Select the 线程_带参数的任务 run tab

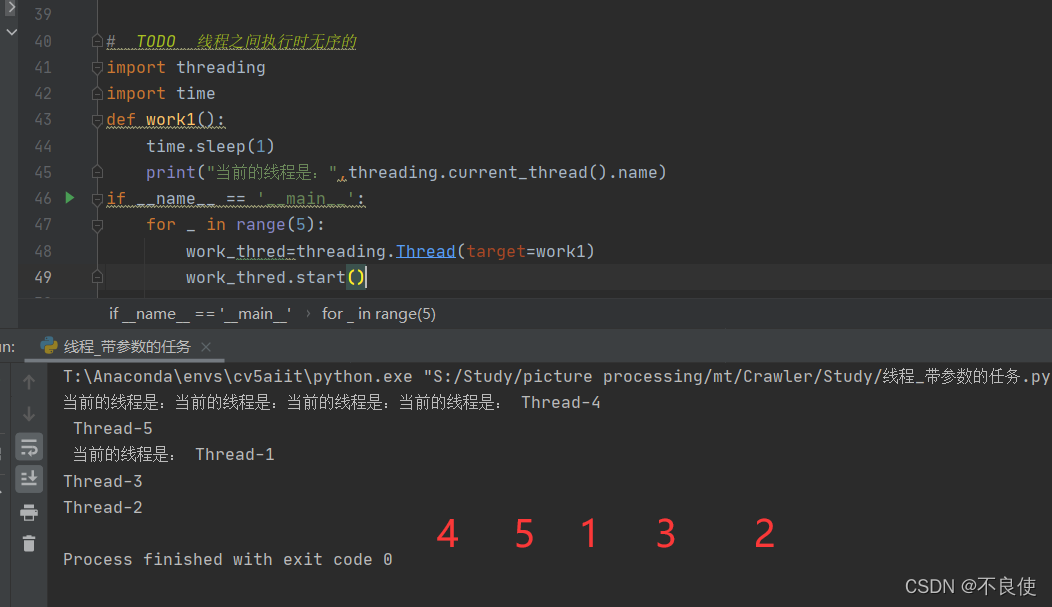126,347
